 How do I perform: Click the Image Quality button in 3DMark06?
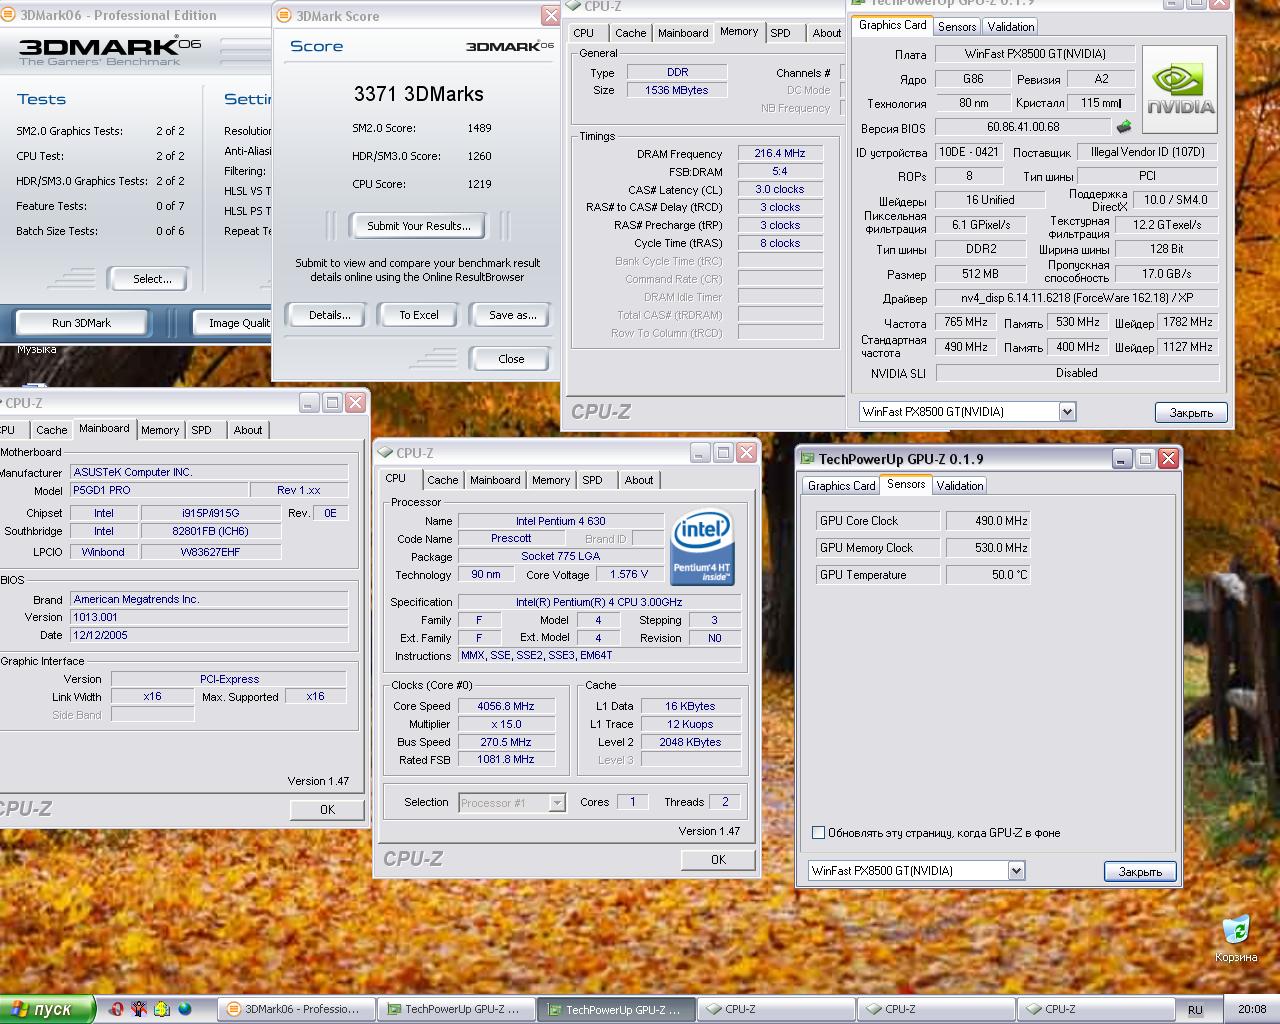pos(232,323)
